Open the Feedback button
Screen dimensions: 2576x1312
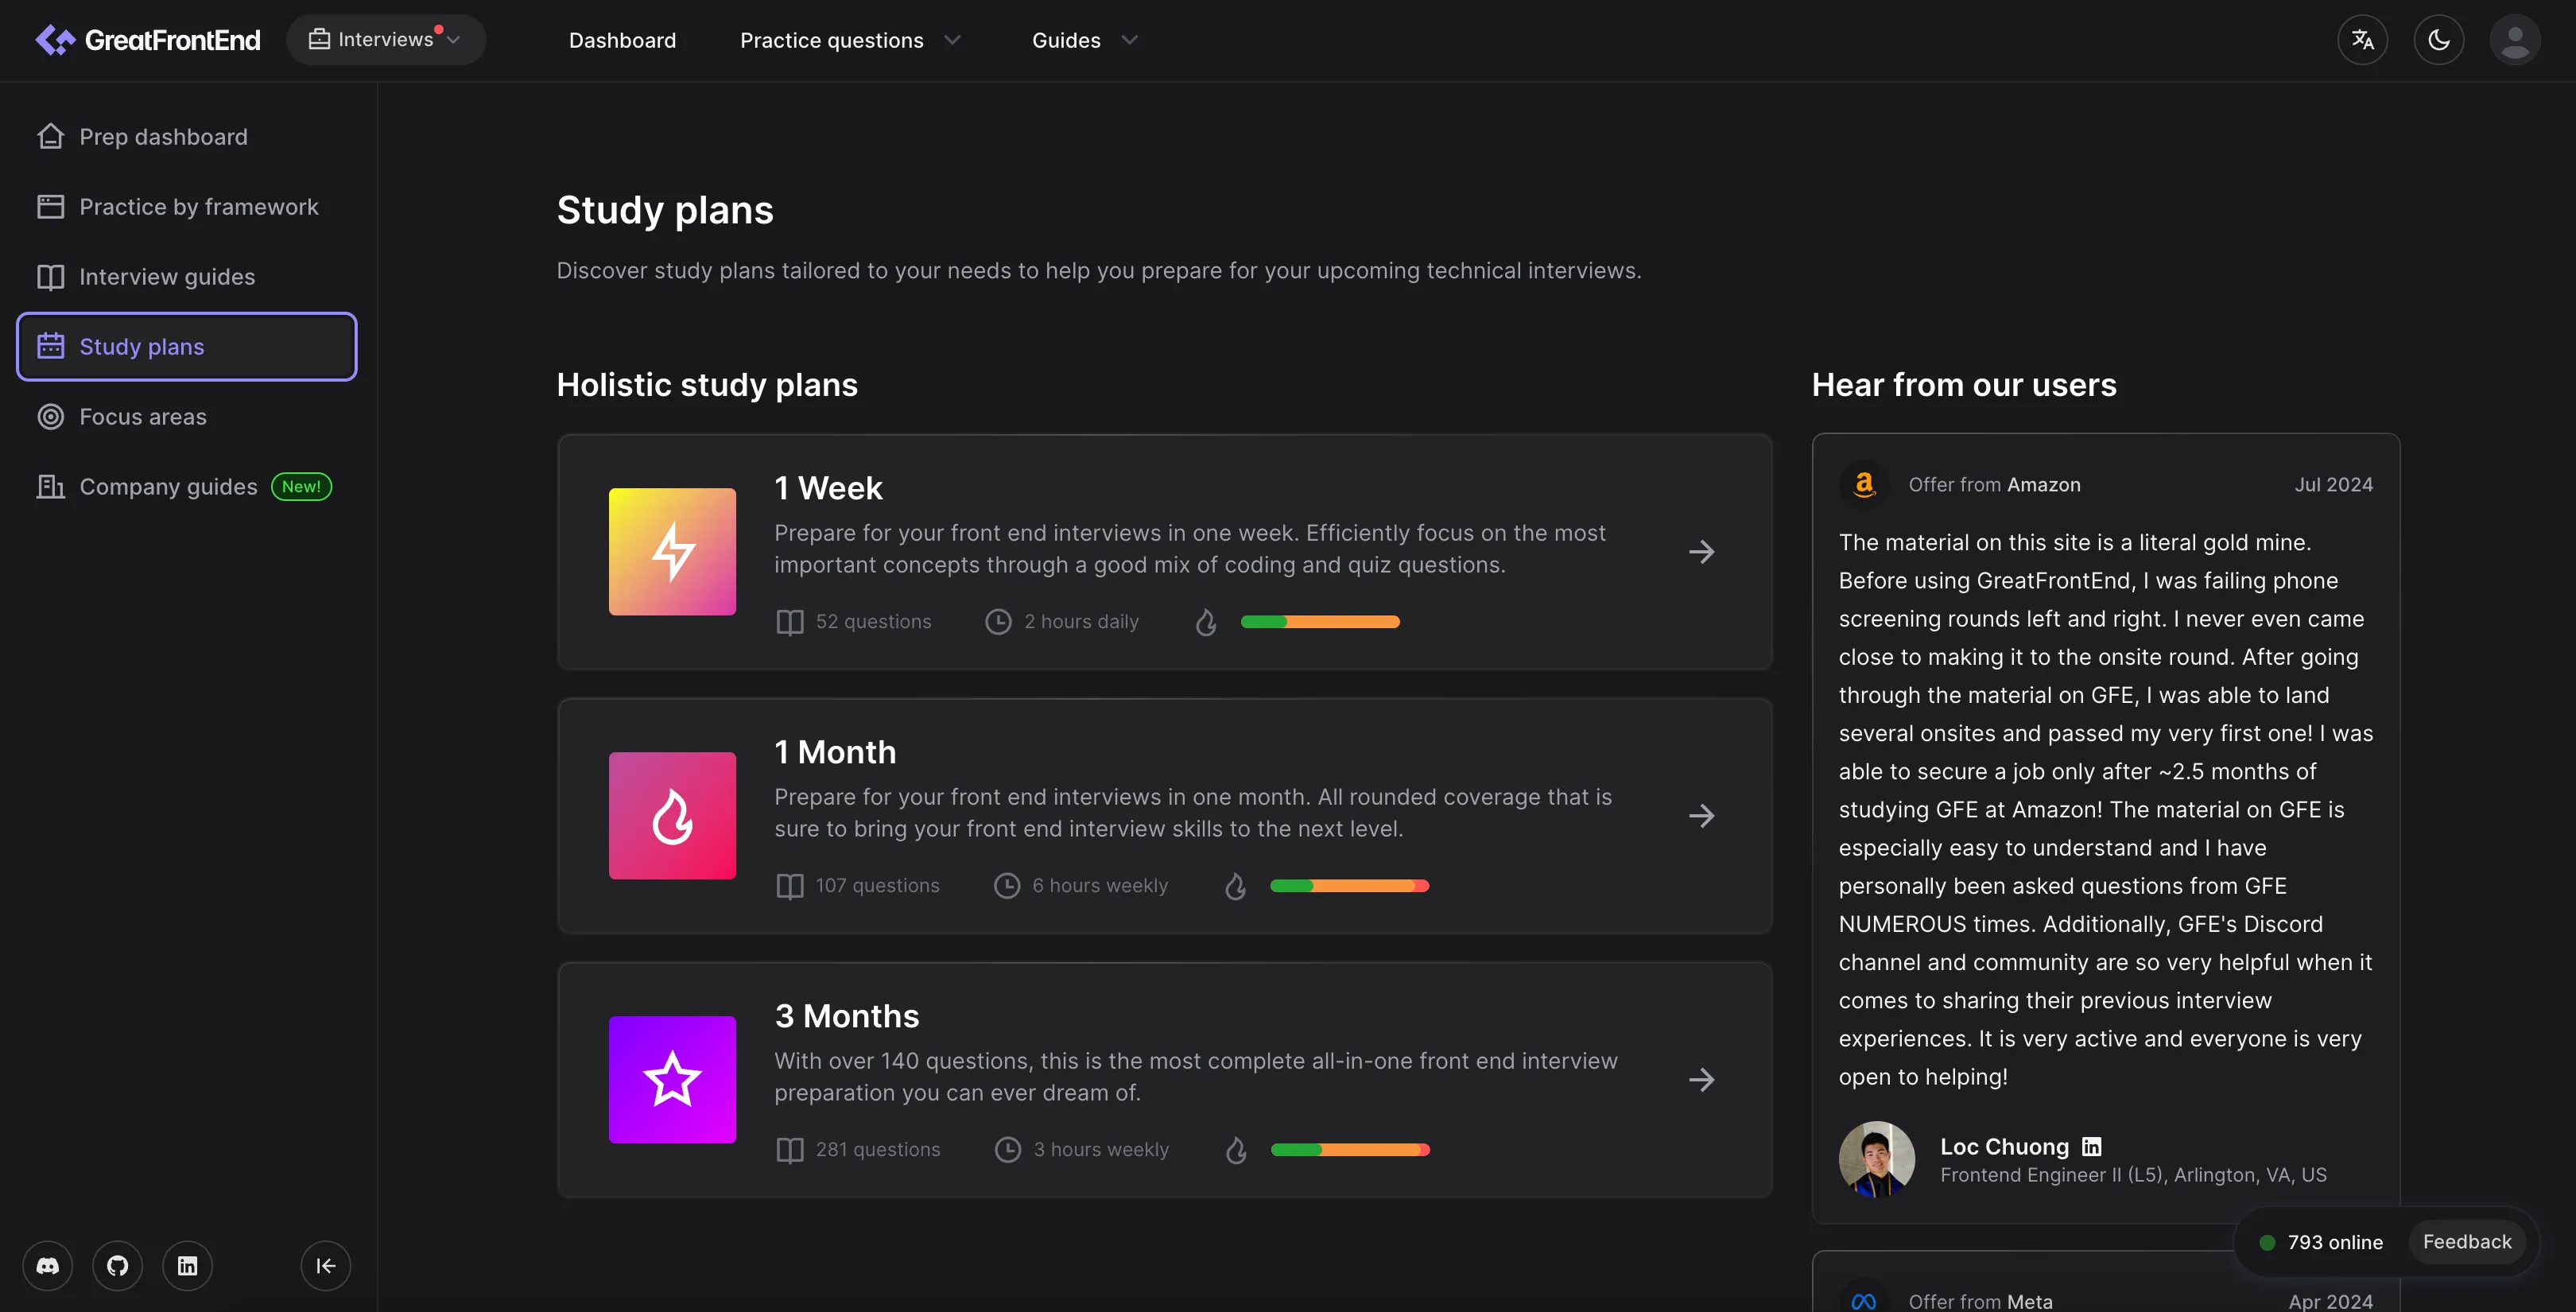click(x=2467, y=1242)
